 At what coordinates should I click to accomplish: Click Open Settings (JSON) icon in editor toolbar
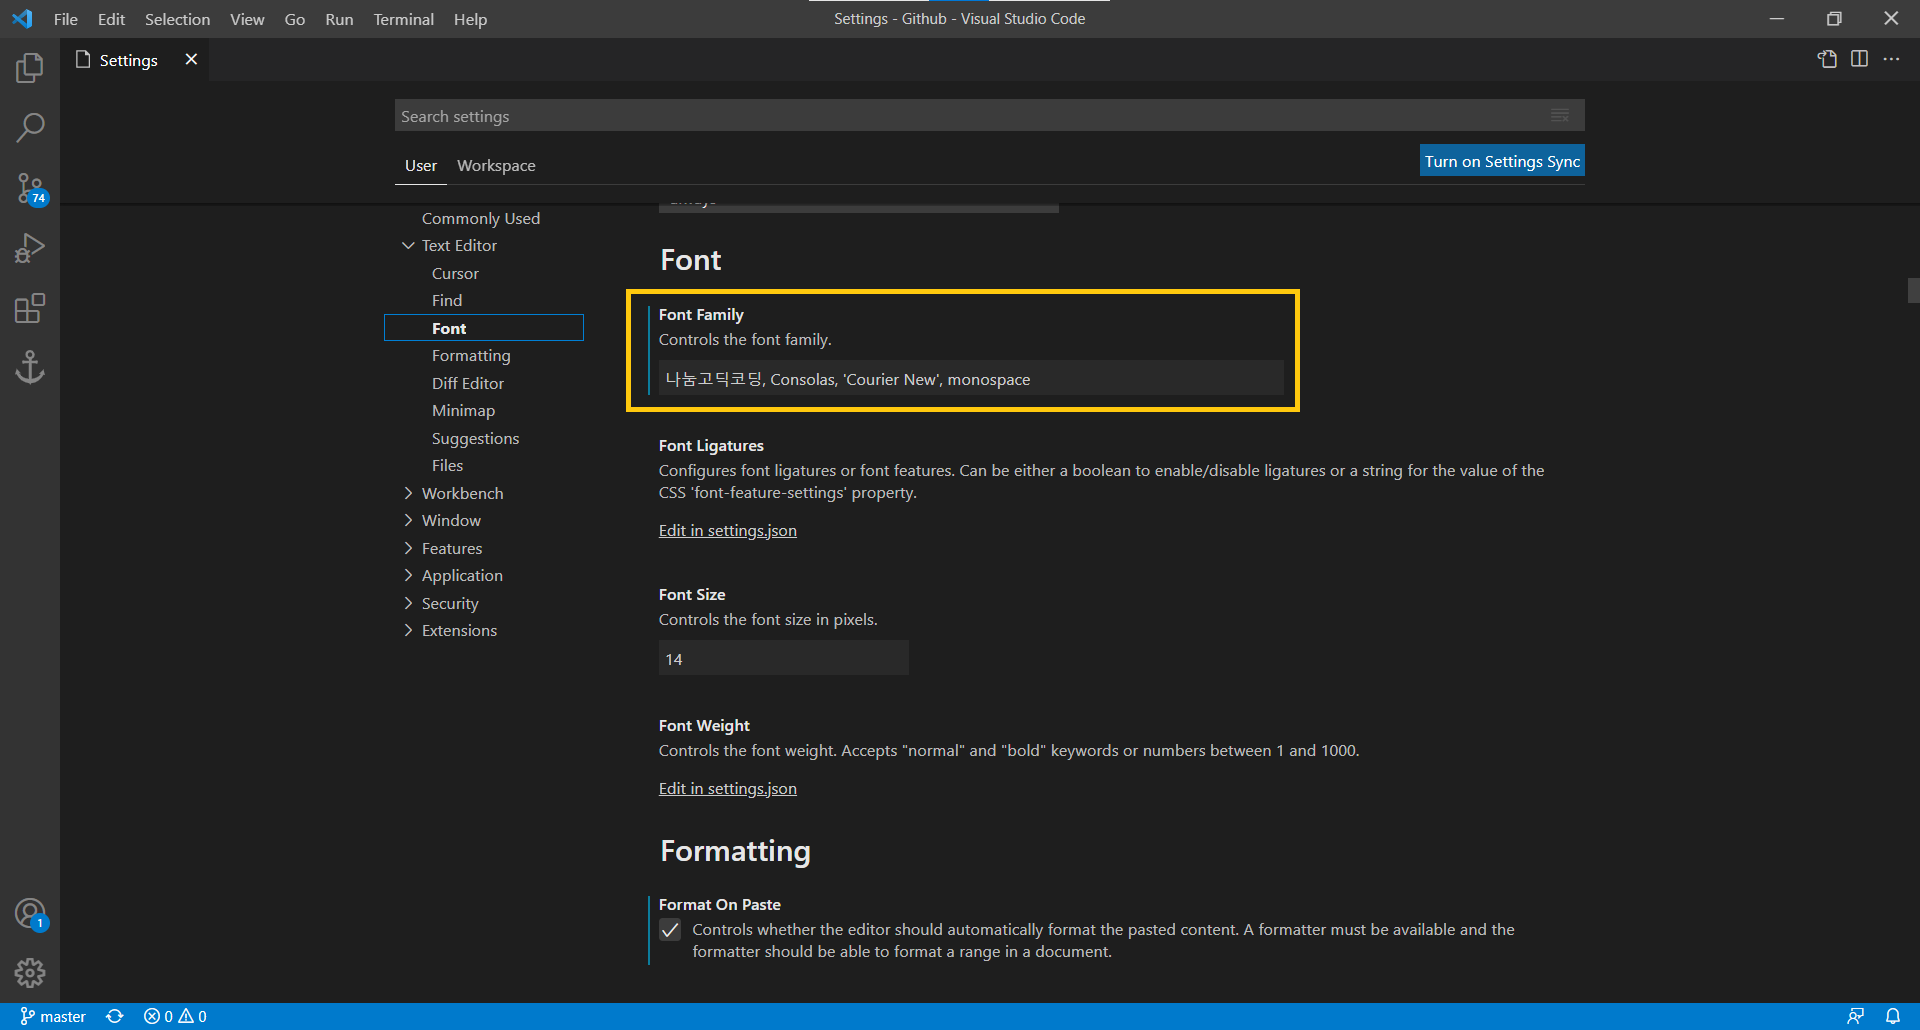1827,59
